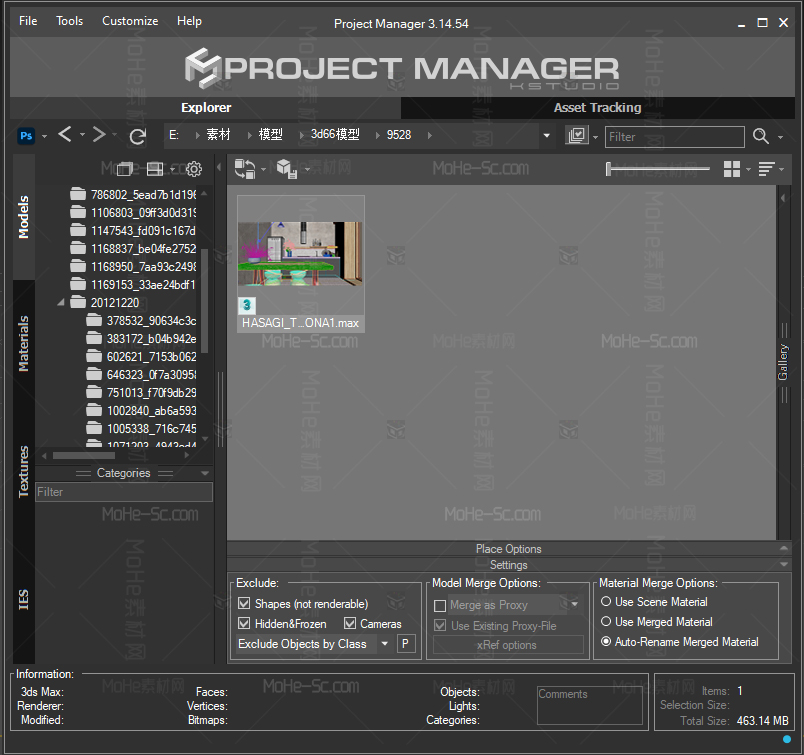
Task: Enable Merge as Proxy checkbox
Action: (440, 606)
